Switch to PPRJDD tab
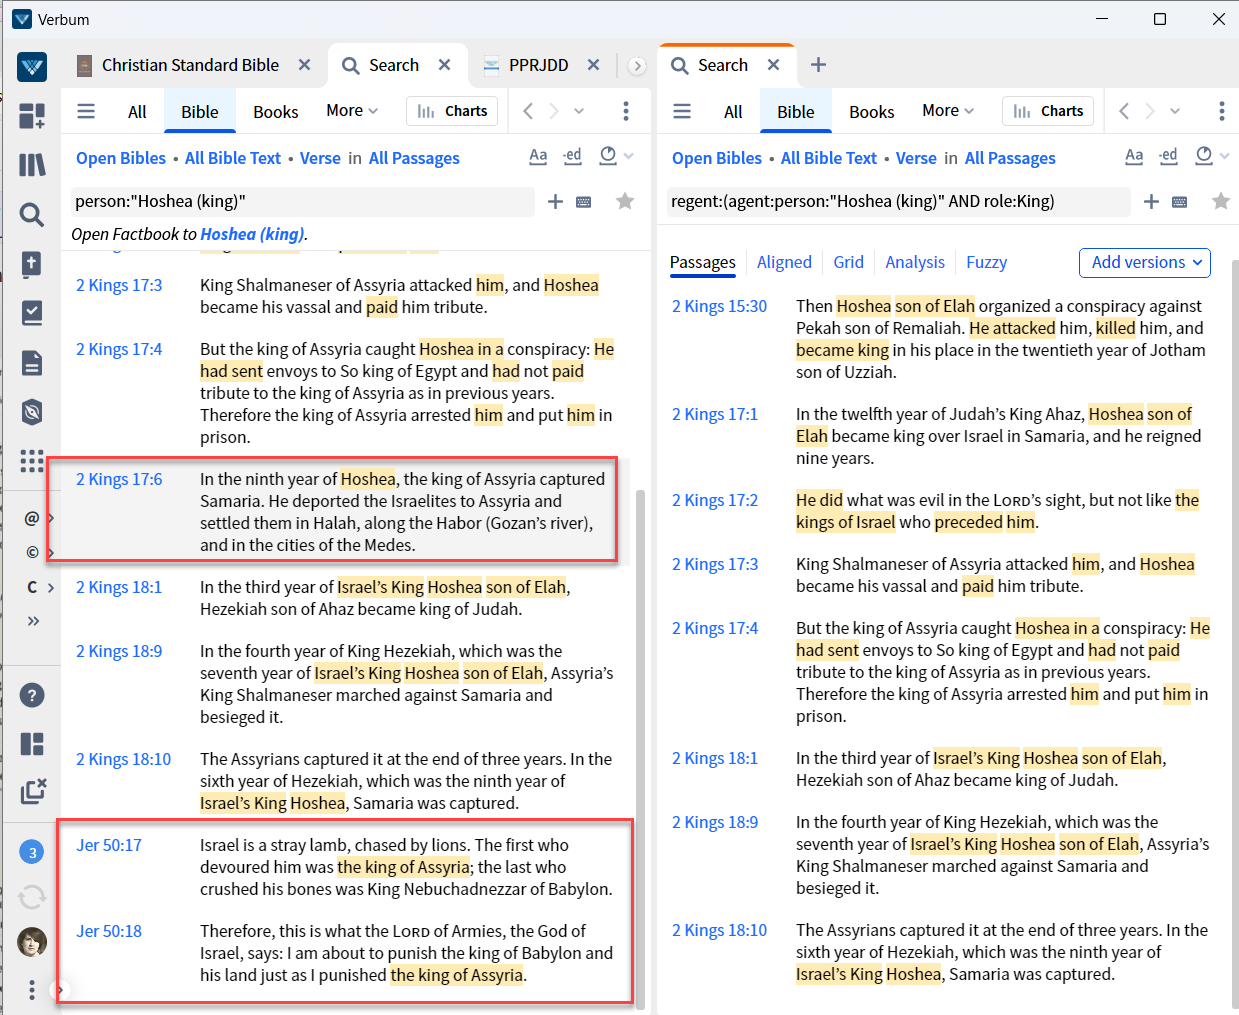Image resolution: width=1239 pixels, height=1015 pixels. click(x=538, y=65)
